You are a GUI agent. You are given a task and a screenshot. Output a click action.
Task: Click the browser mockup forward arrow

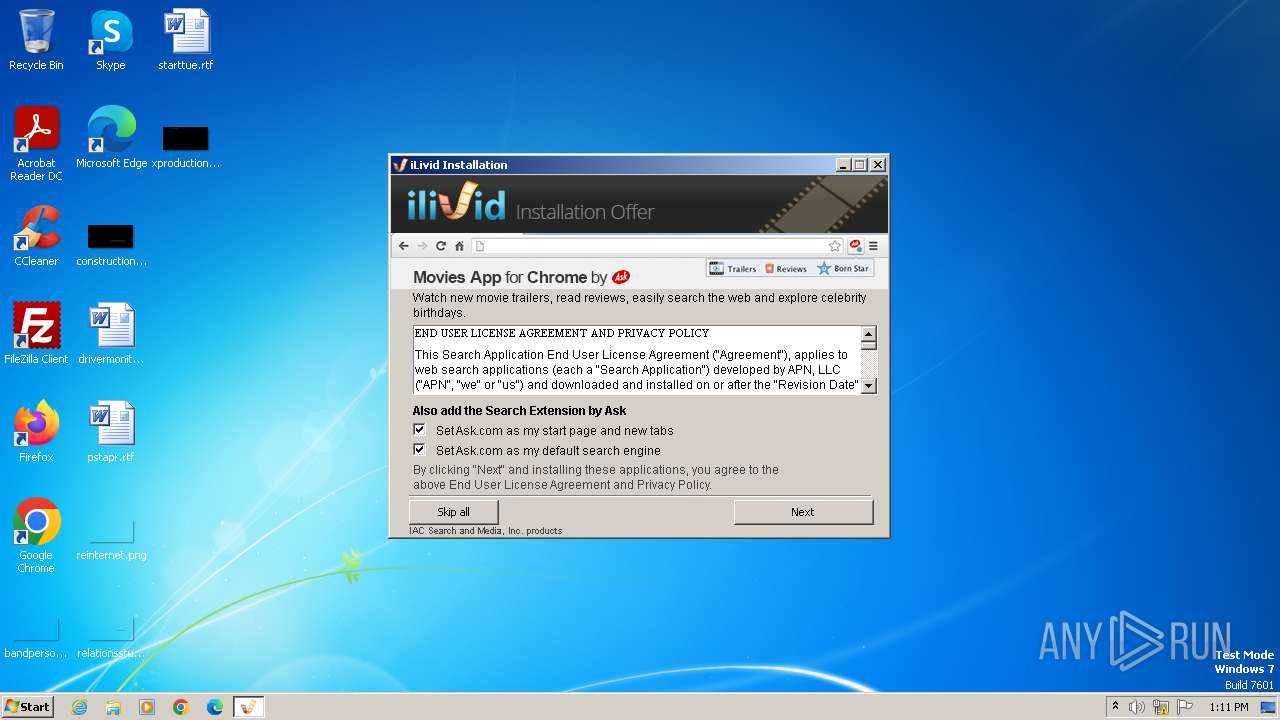[422, 246]
